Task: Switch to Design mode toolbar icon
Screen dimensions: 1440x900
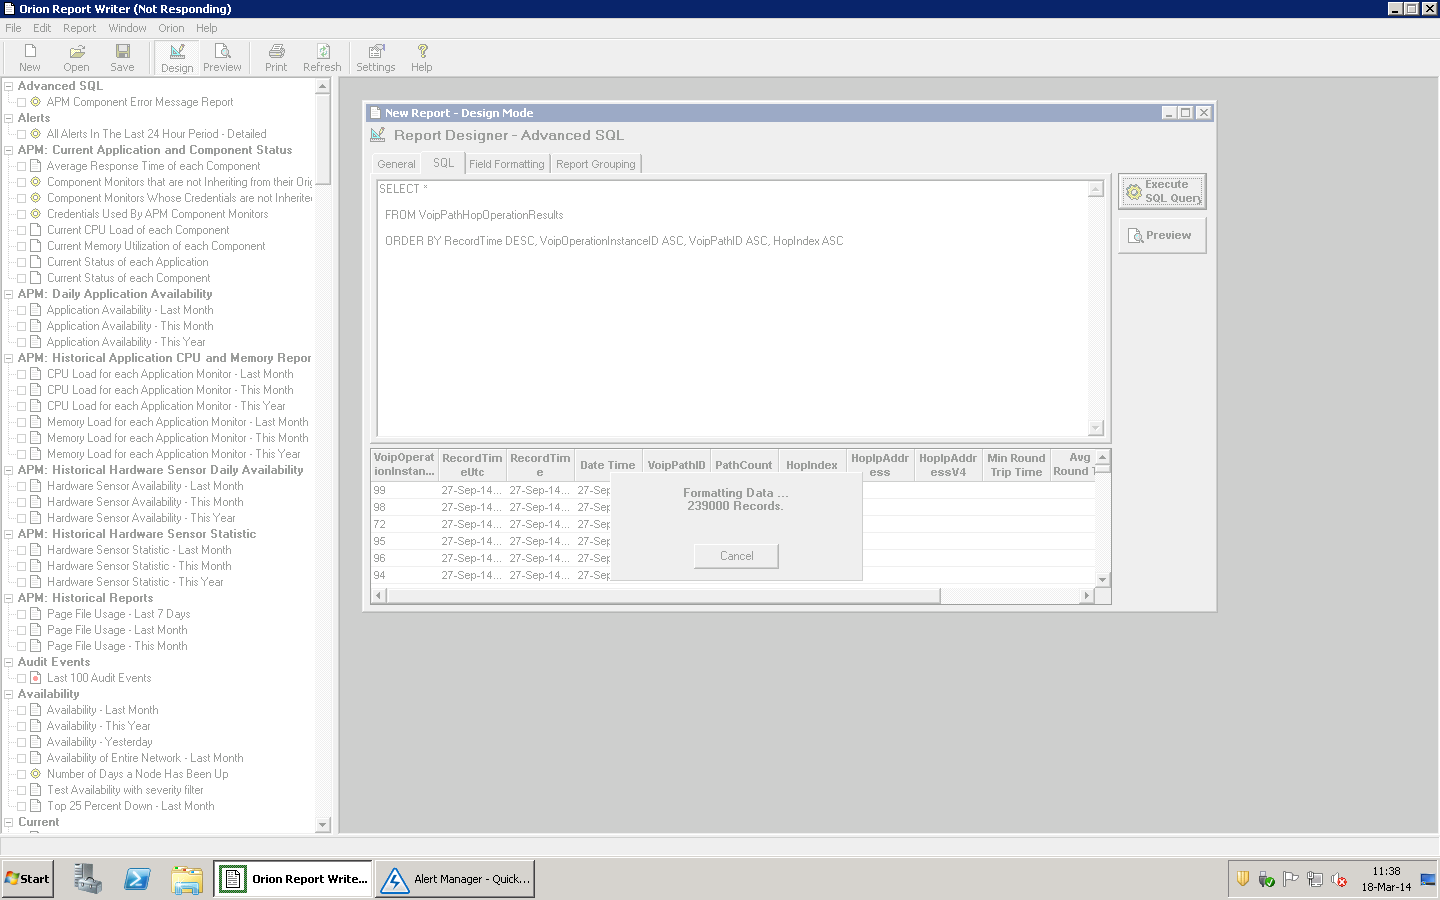Action: [x=177, y=58]
